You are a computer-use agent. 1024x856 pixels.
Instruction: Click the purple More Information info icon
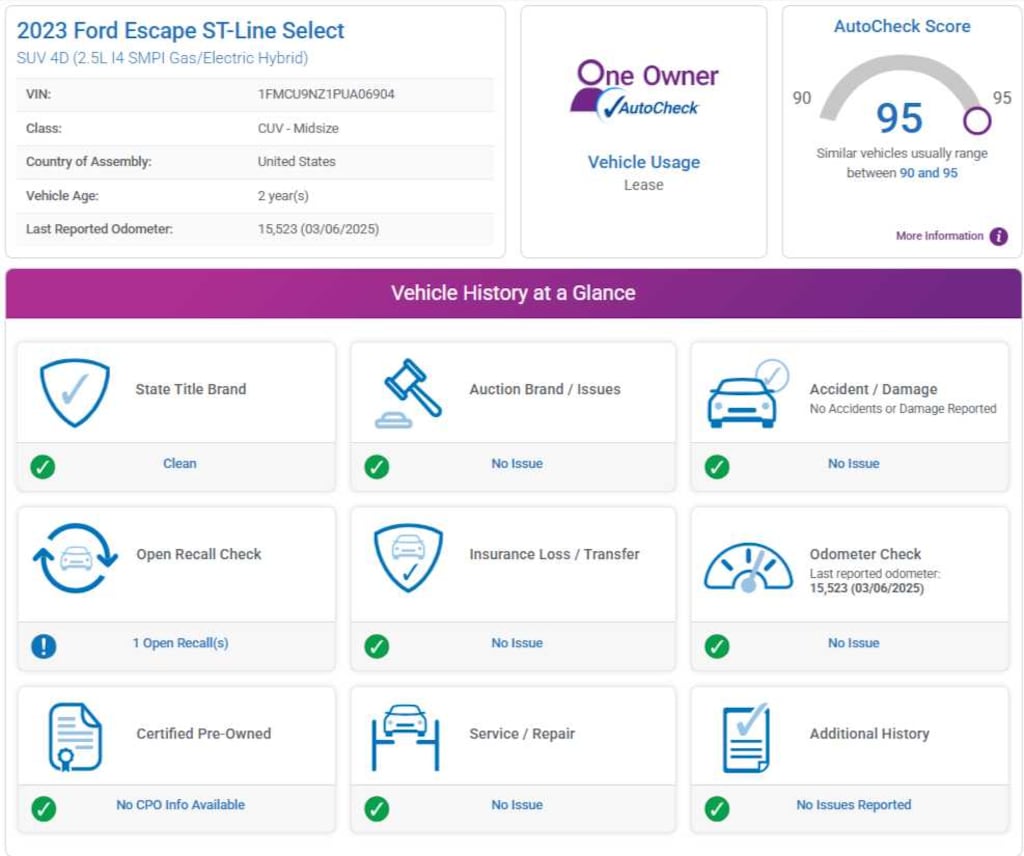(x=998, y=237)
